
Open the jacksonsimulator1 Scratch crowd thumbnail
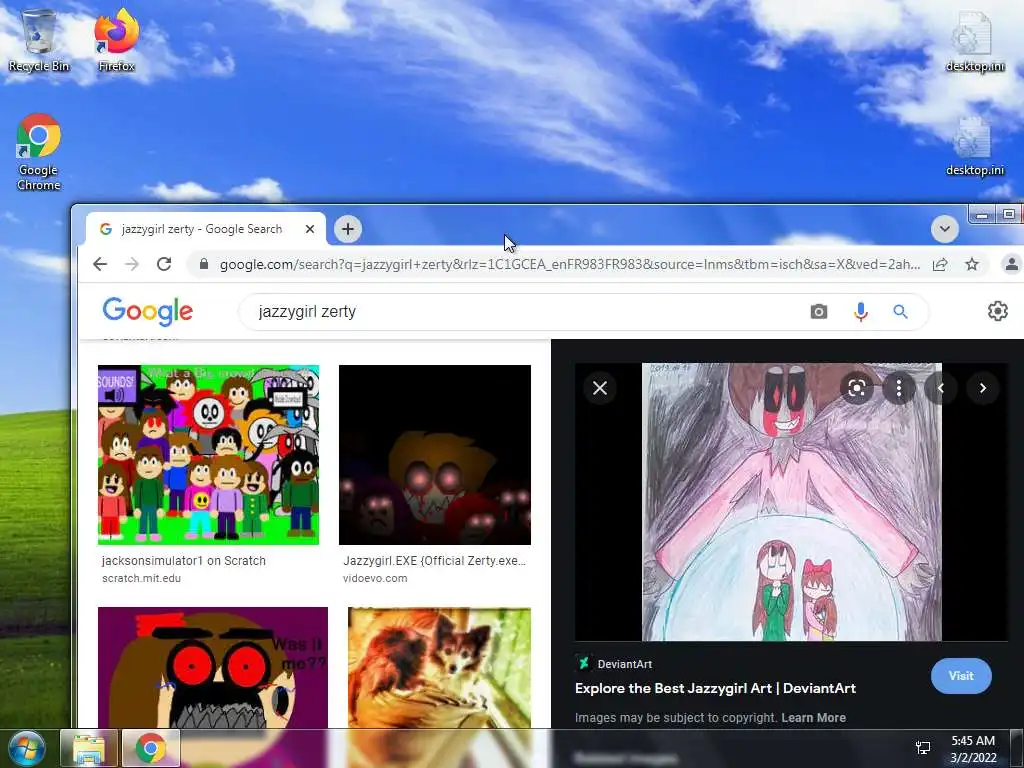[208, 455]
